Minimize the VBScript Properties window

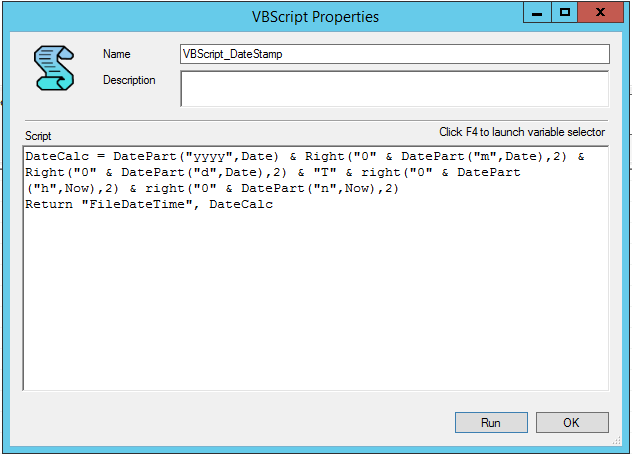537,12
